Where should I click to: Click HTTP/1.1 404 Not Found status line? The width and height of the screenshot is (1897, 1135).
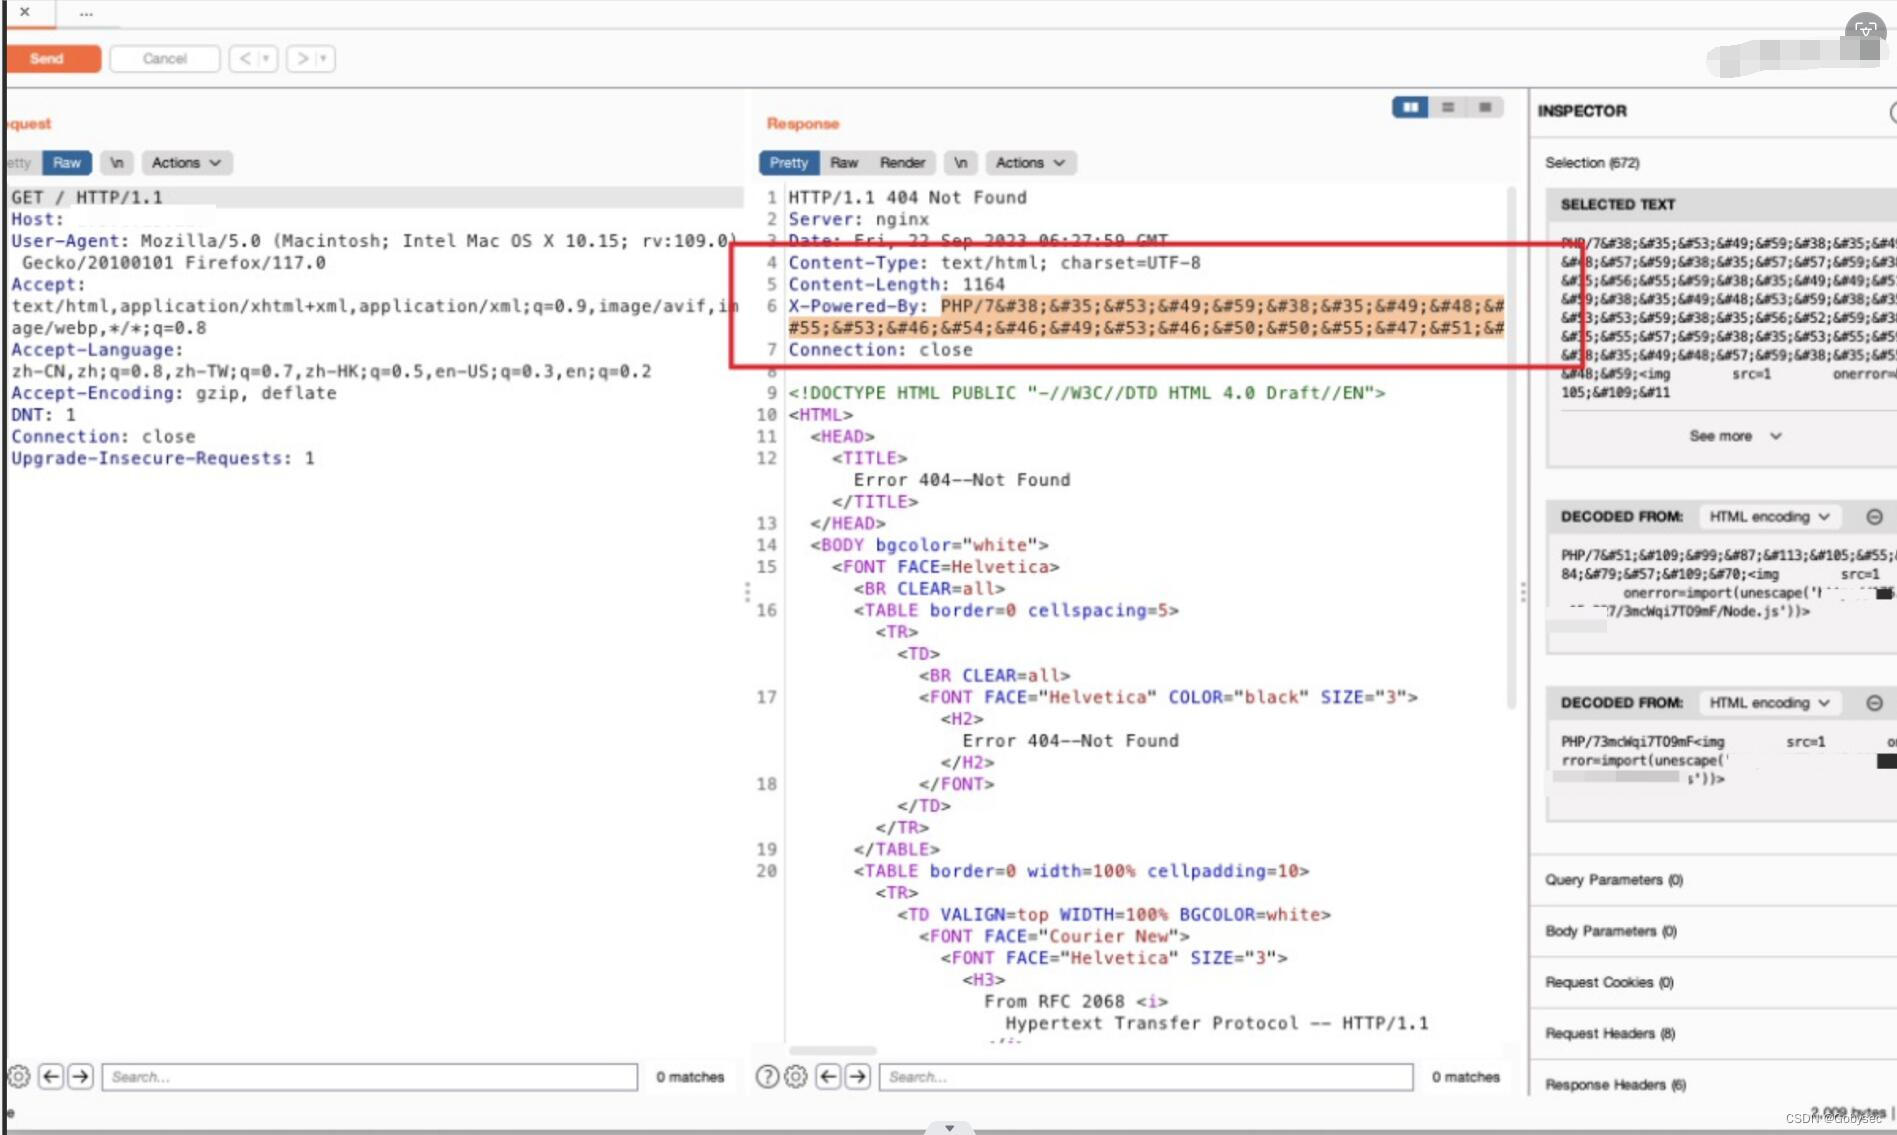point(907,198)
